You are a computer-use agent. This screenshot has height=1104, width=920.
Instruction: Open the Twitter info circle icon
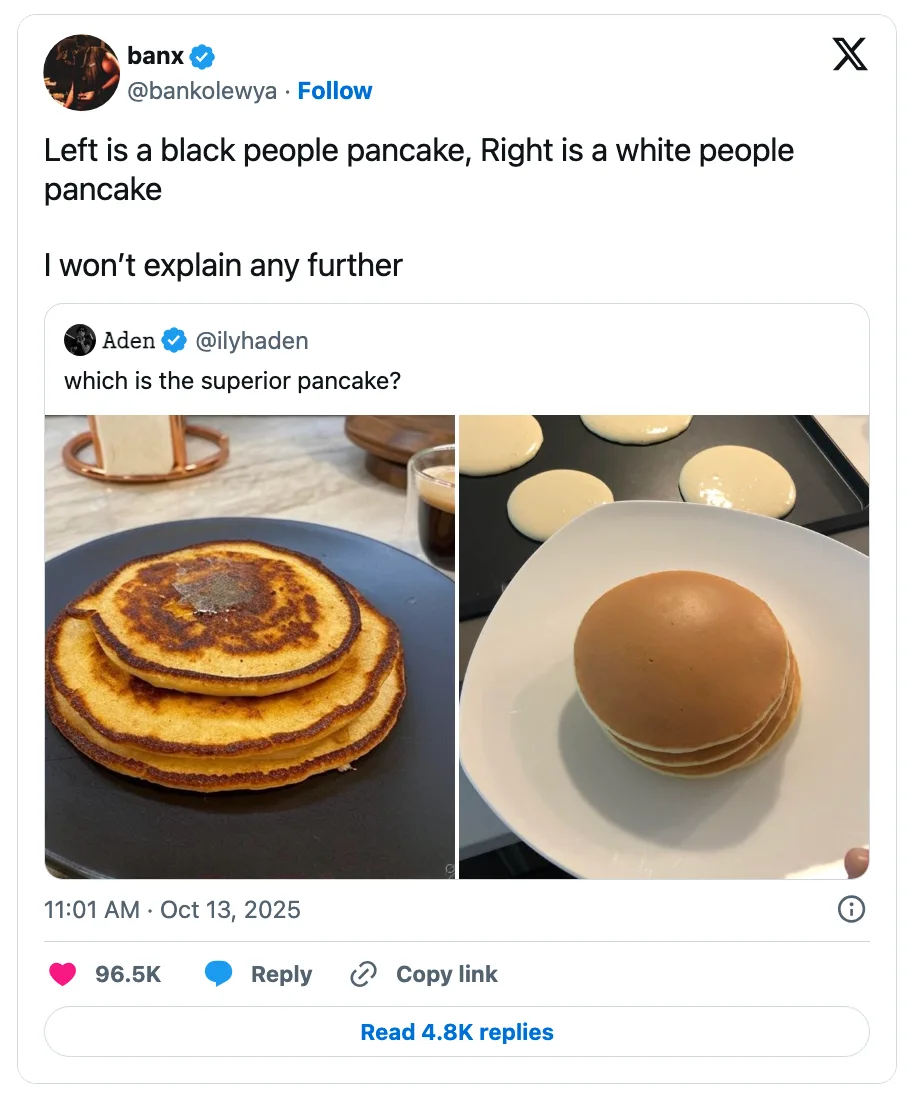(x=850, y=909)
